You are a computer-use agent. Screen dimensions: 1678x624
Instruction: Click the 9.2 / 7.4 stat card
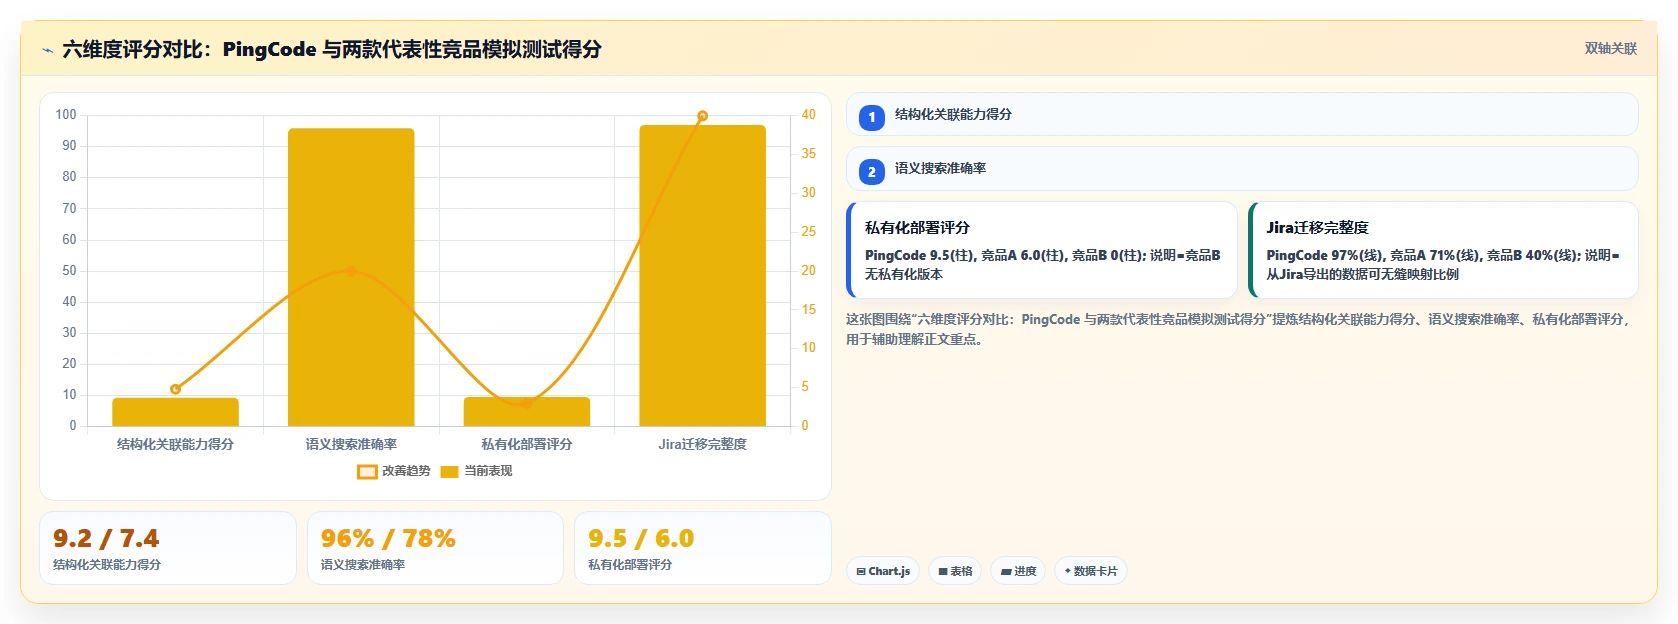pos(168,548)
